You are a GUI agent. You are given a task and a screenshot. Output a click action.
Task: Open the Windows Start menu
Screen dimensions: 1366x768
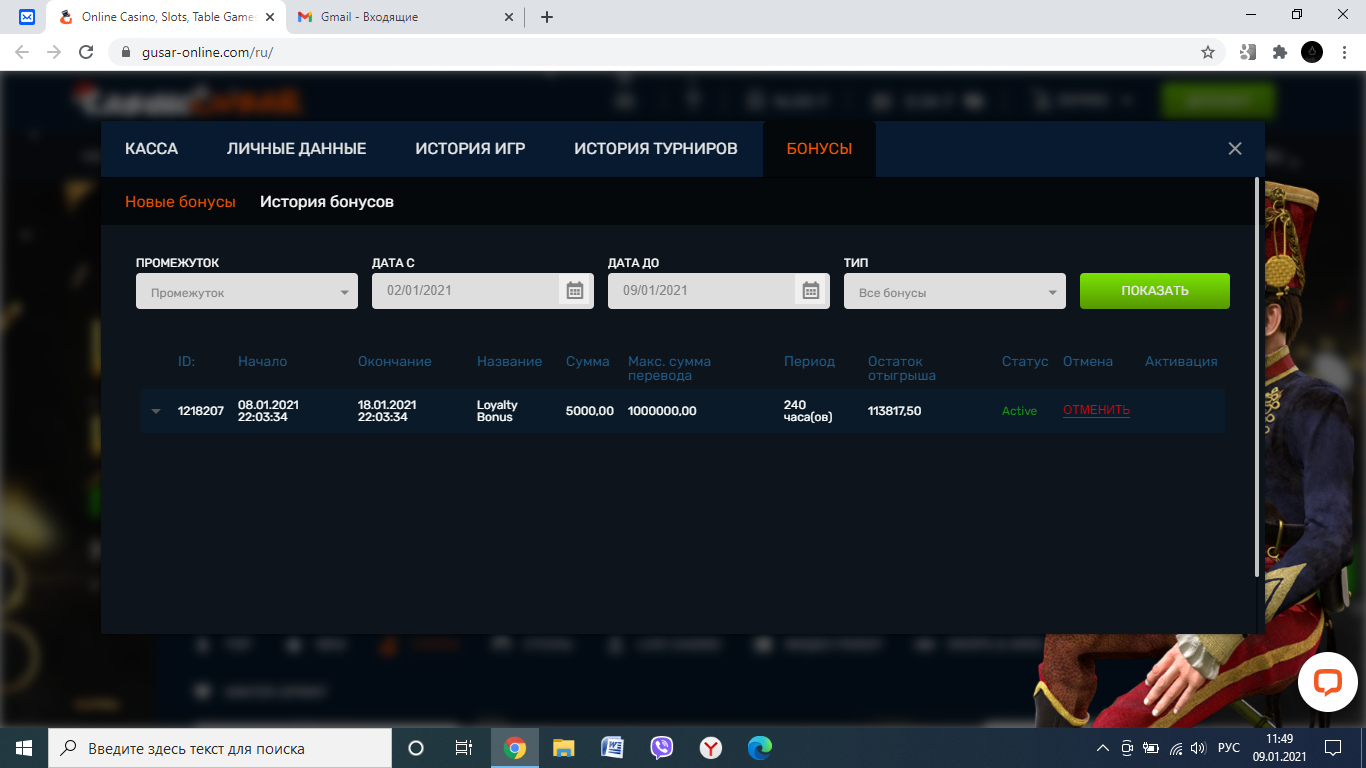(24, 748)
